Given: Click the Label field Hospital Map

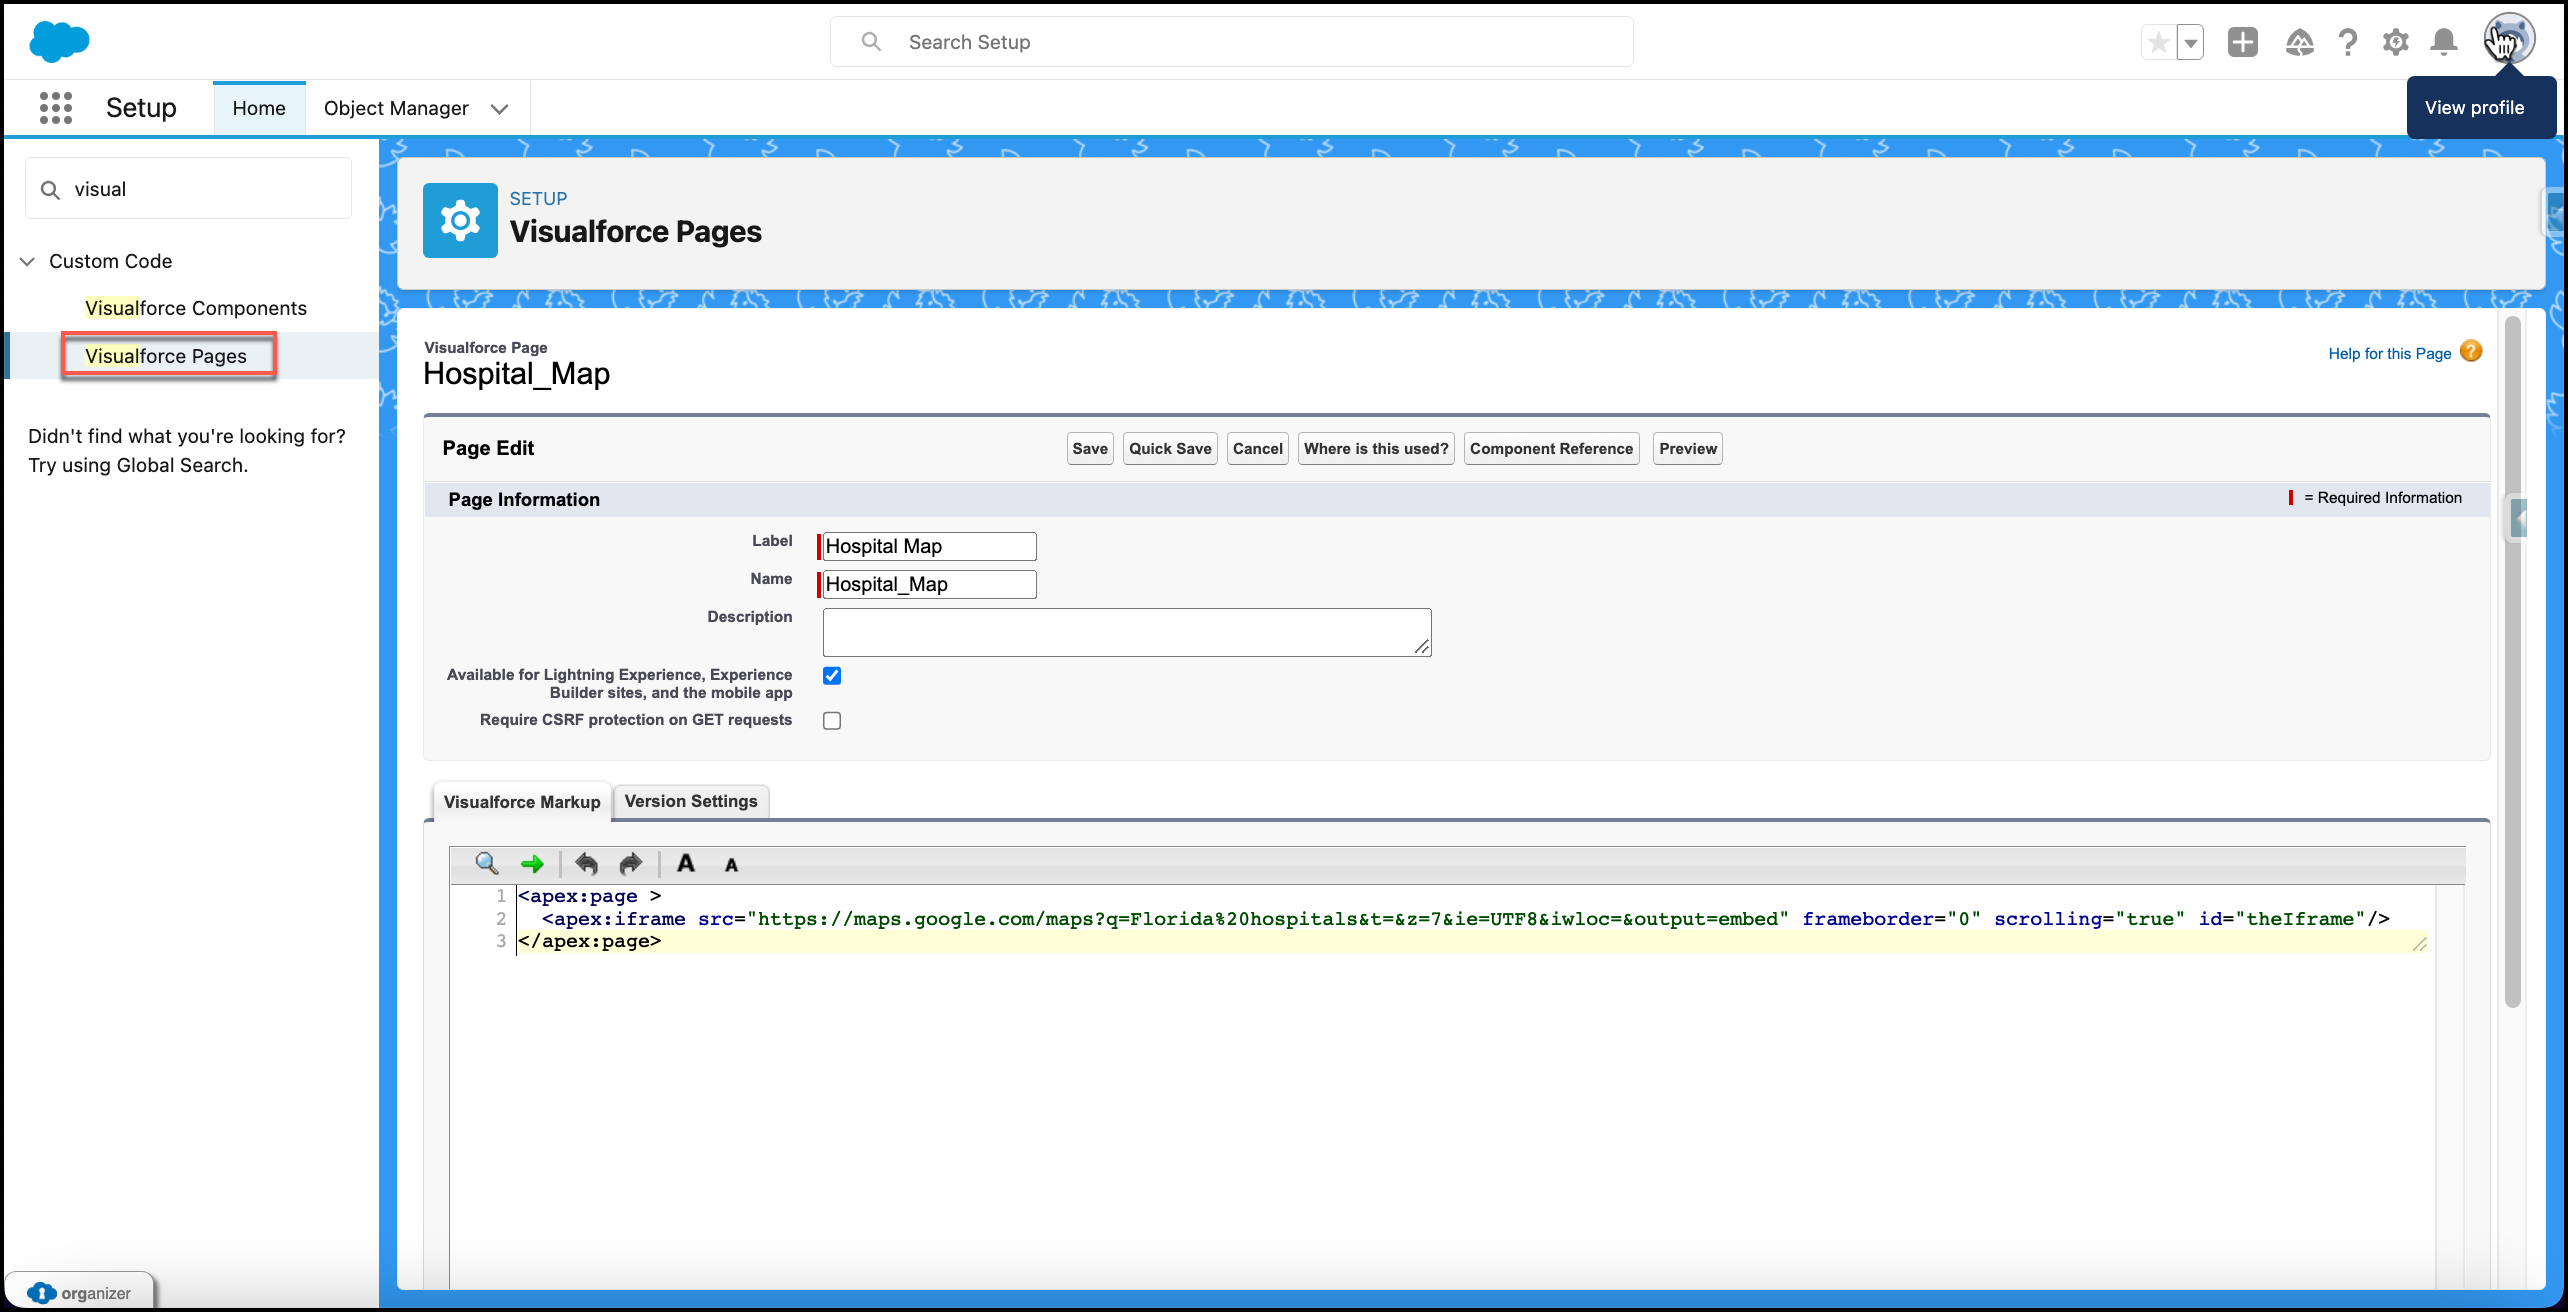Looking at the screenshot, I should point(929,546).
